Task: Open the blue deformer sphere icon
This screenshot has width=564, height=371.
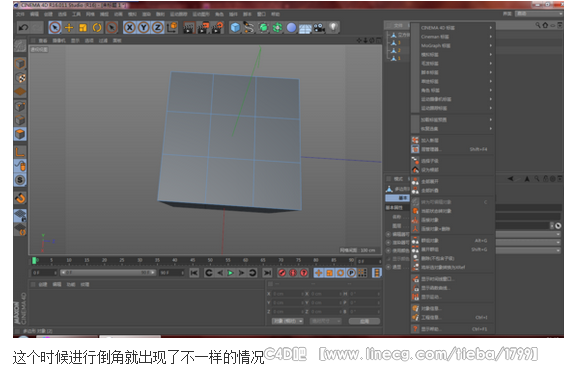Action: pos(291,28)
